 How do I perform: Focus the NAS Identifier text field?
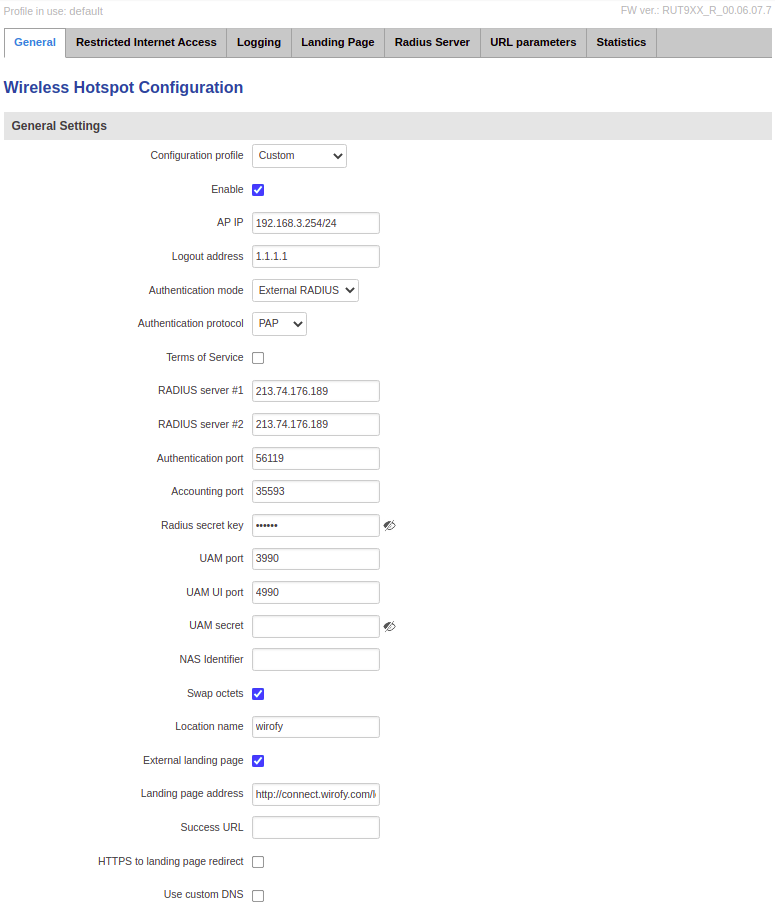[x=315, y=660]
